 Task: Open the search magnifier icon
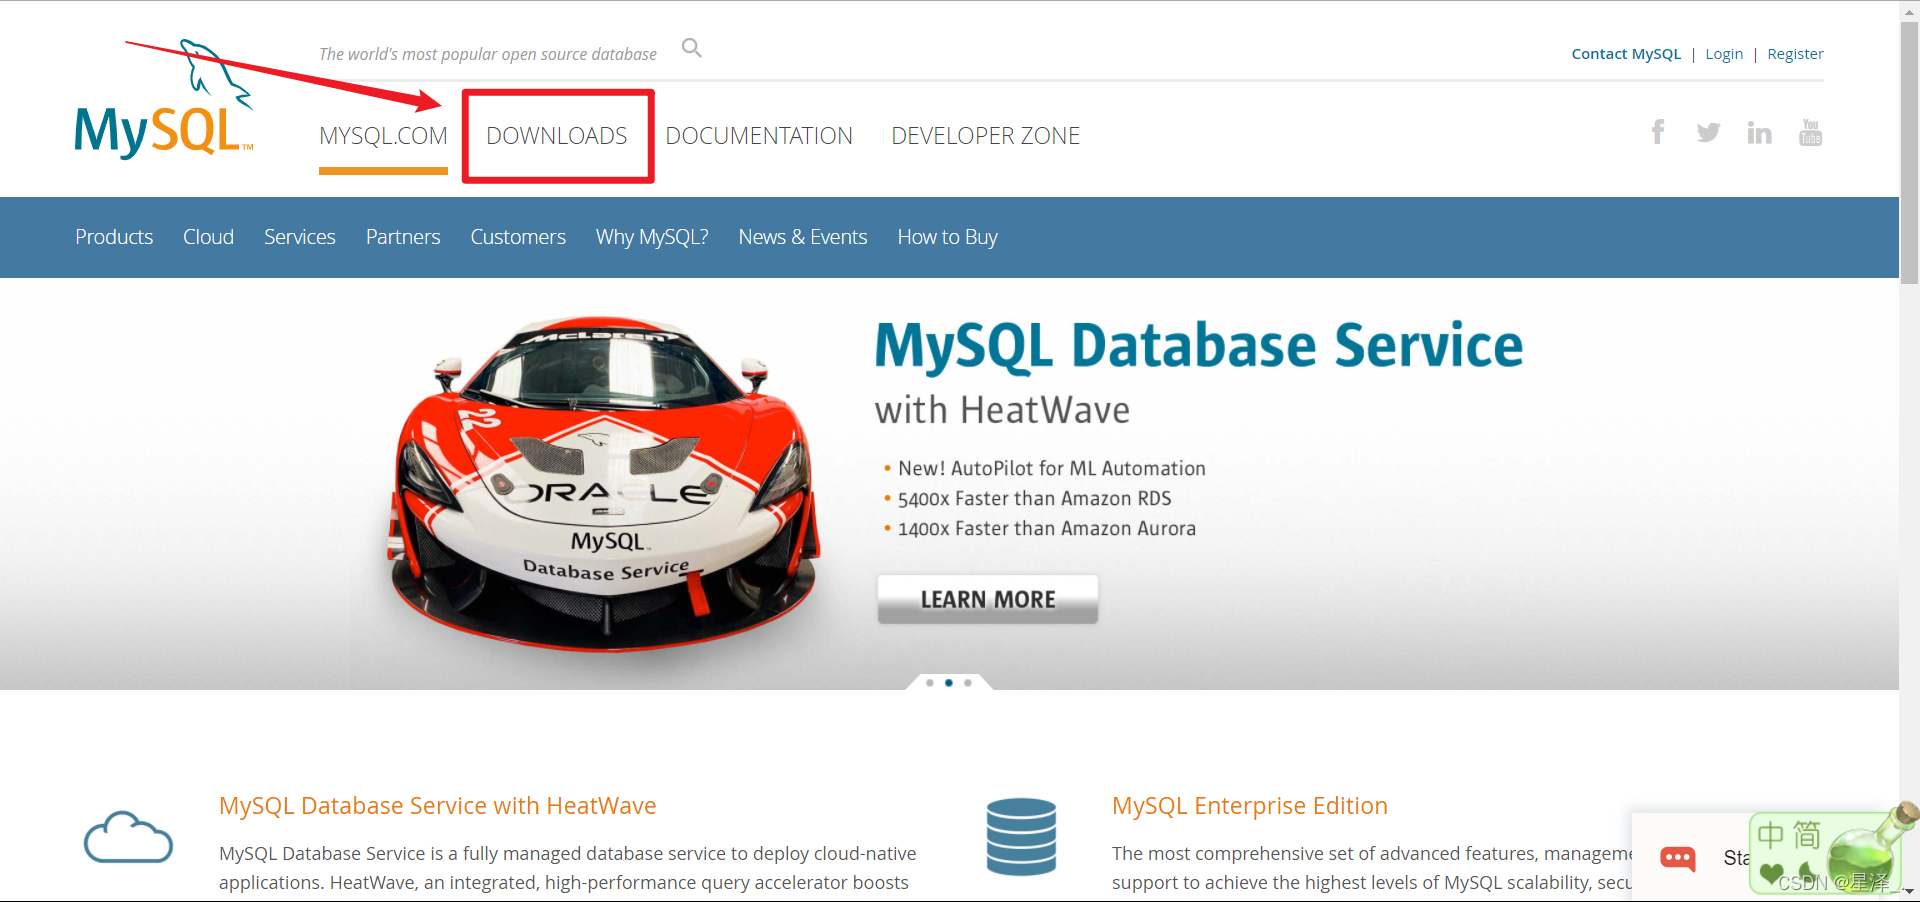[691, 48]
